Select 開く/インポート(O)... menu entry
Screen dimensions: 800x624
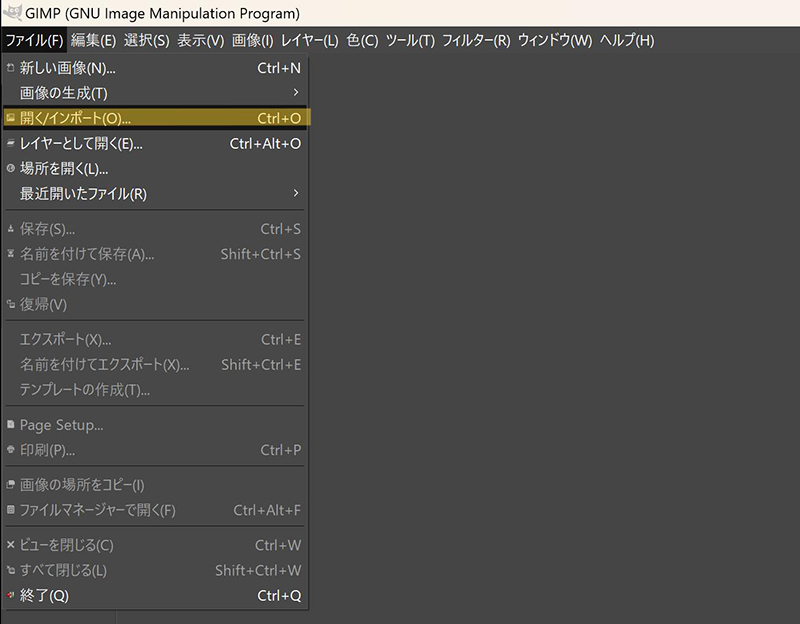click(75, 118)
